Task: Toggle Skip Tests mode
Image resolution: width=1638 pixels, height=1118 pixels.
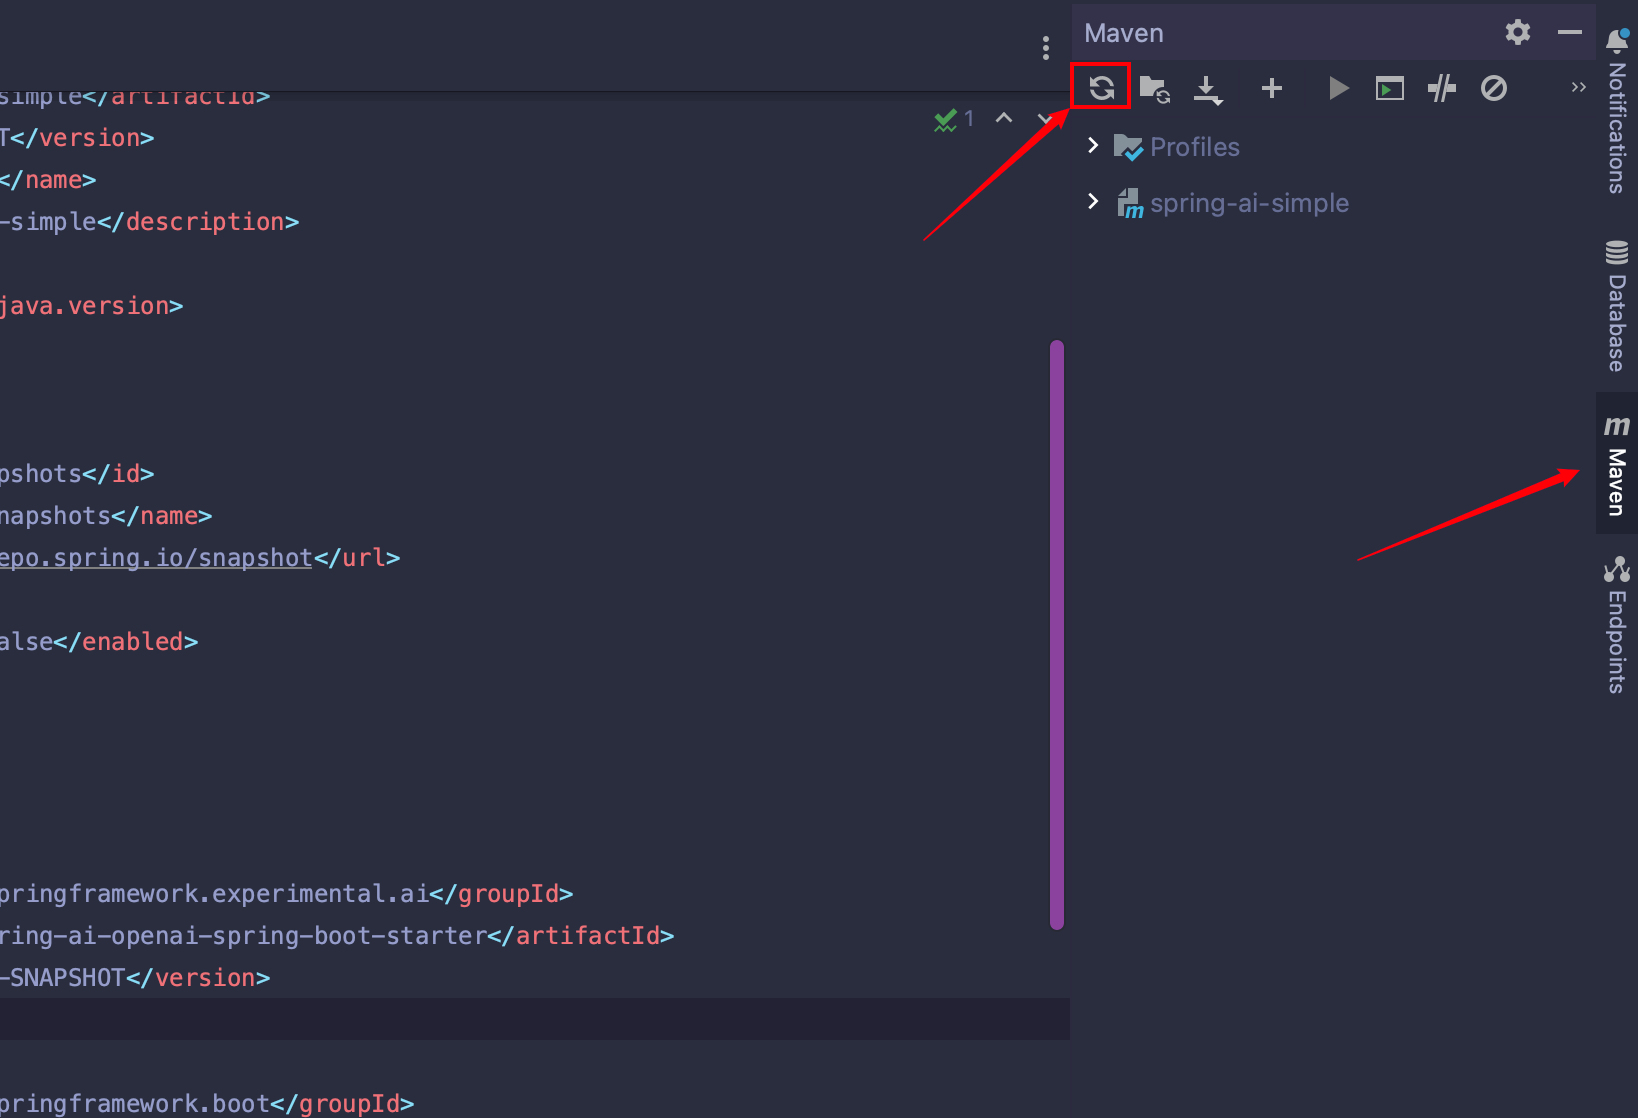Action: pyautogui.click(x=1493, y=89)
